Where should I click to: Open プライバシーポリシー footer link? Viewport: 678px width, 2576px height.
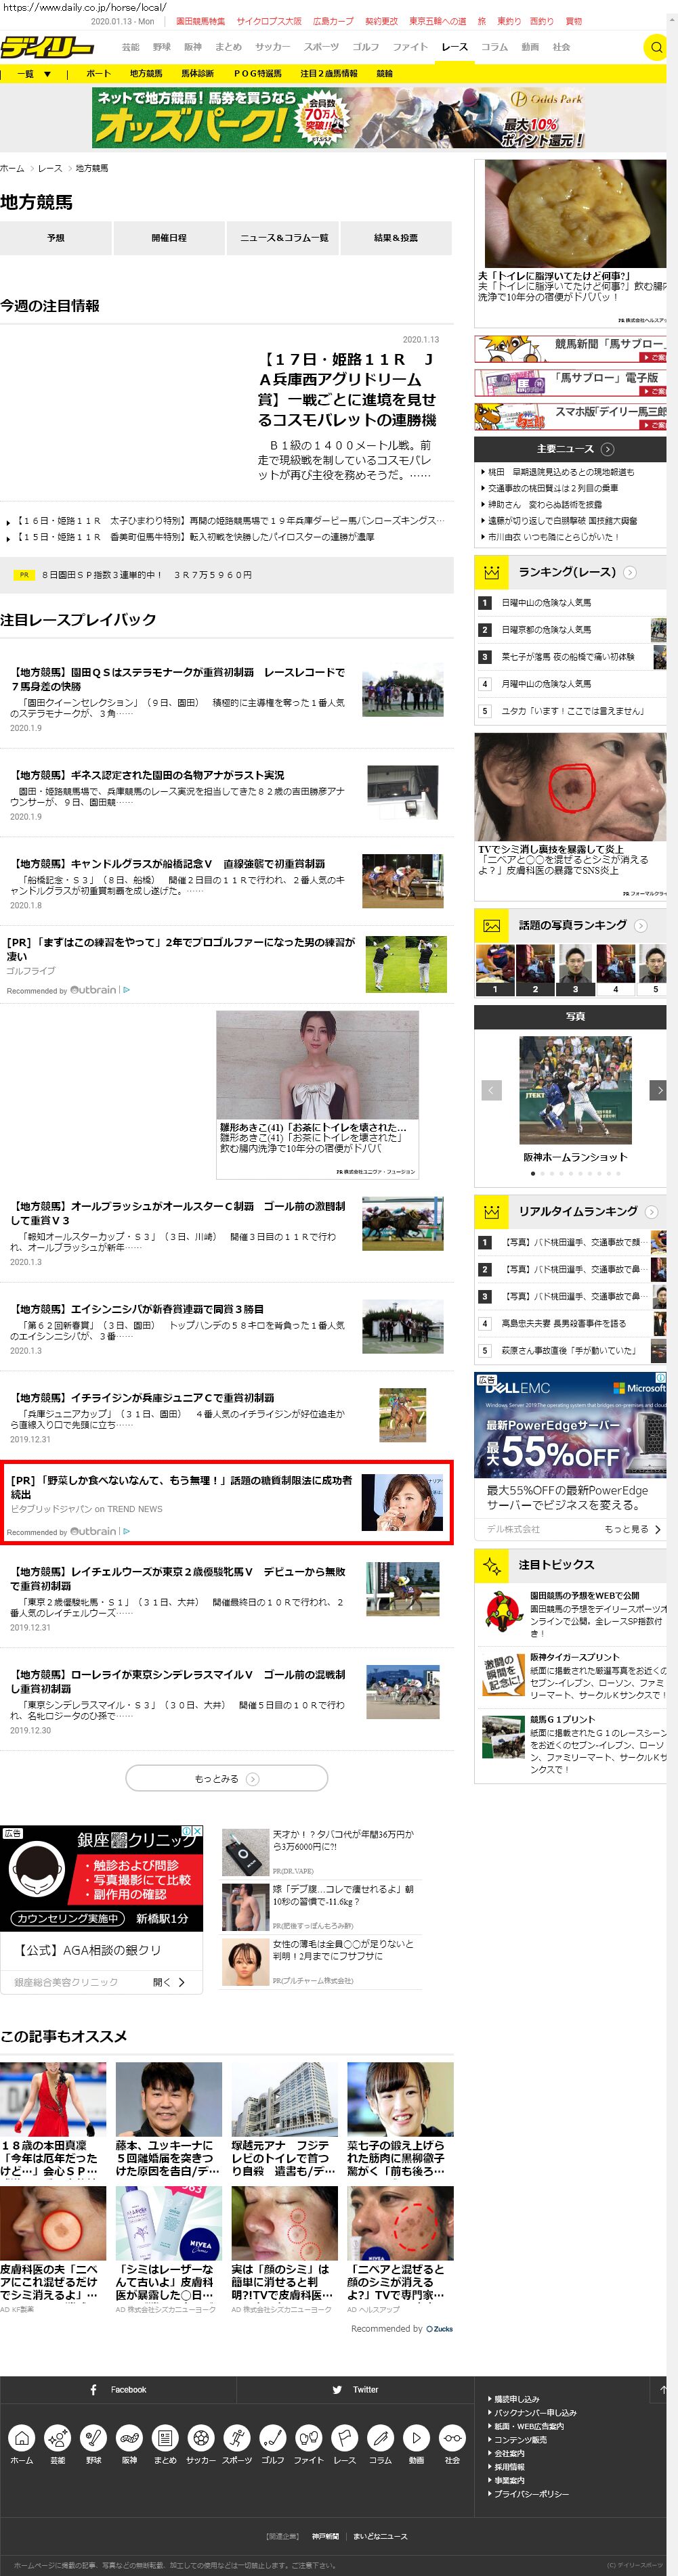point(530,2494)
